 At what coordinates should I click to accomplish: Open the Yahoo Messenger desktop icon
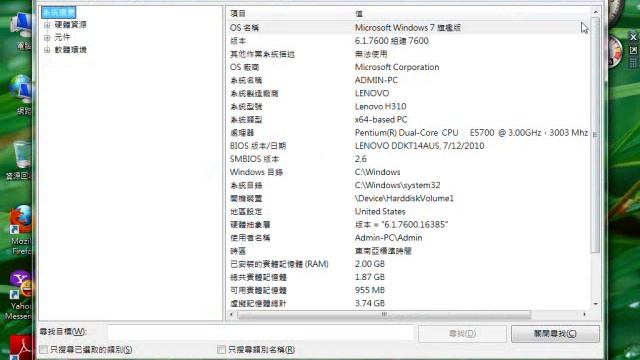click(20, 295)
